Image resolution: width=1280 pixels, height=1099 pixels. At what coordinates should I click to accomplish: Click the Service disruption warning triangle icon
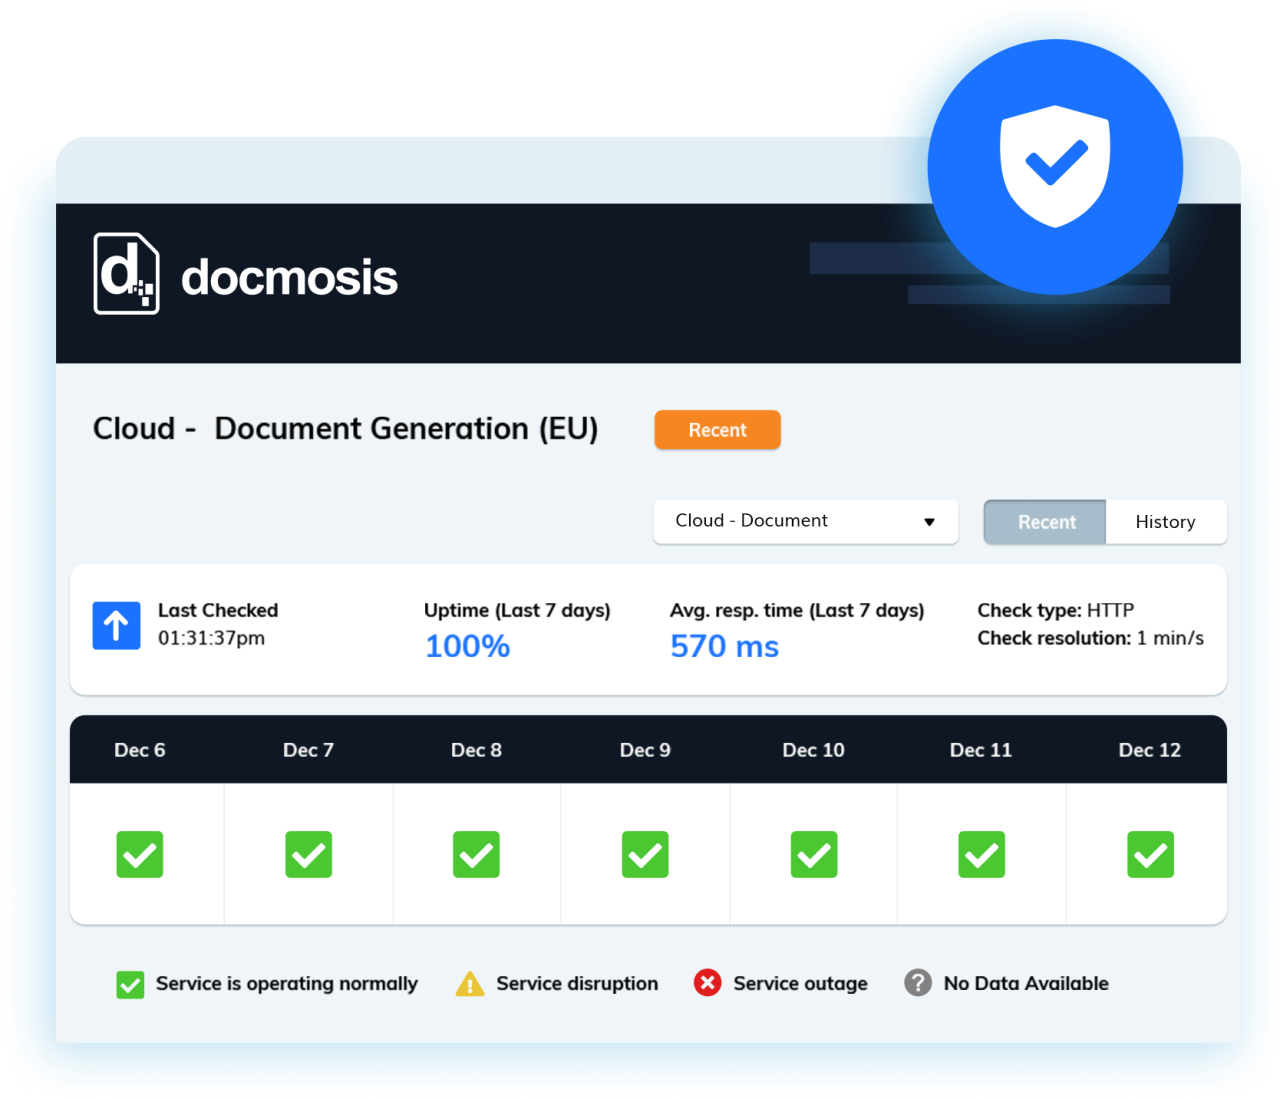(x=470, y=983)
